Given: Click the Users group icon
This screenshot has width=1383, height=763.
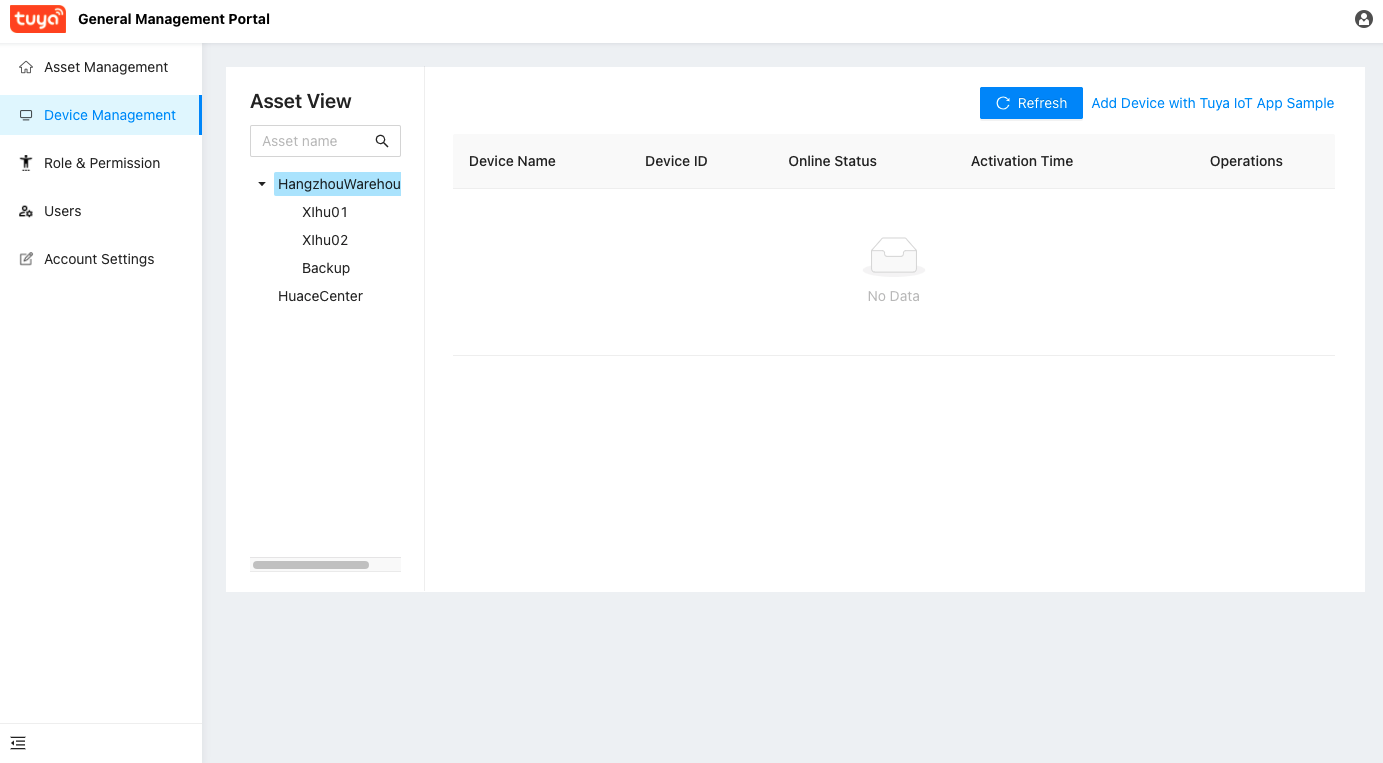Looking at the screenshot, I should coord(26,211).
